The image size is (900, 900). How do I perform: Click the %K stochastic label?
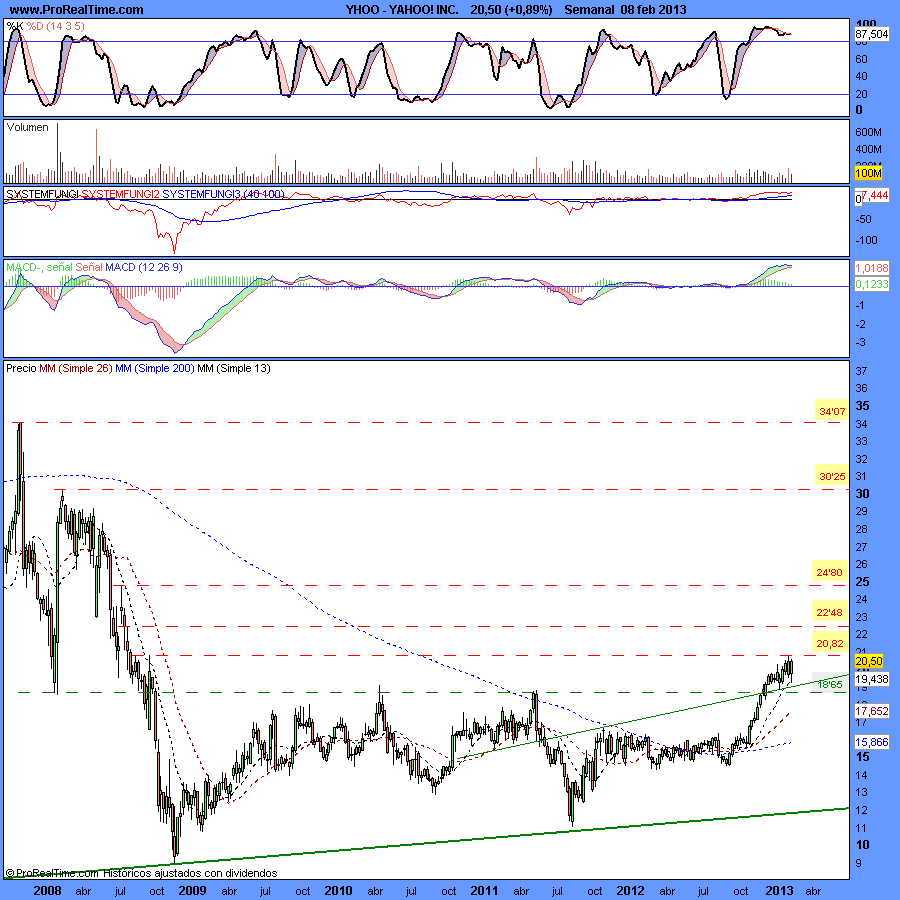(x=15, y=26)
